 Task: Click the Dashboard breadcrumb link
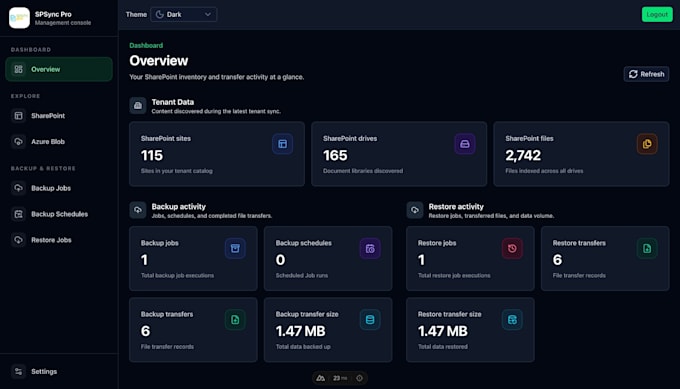point(146,45)
